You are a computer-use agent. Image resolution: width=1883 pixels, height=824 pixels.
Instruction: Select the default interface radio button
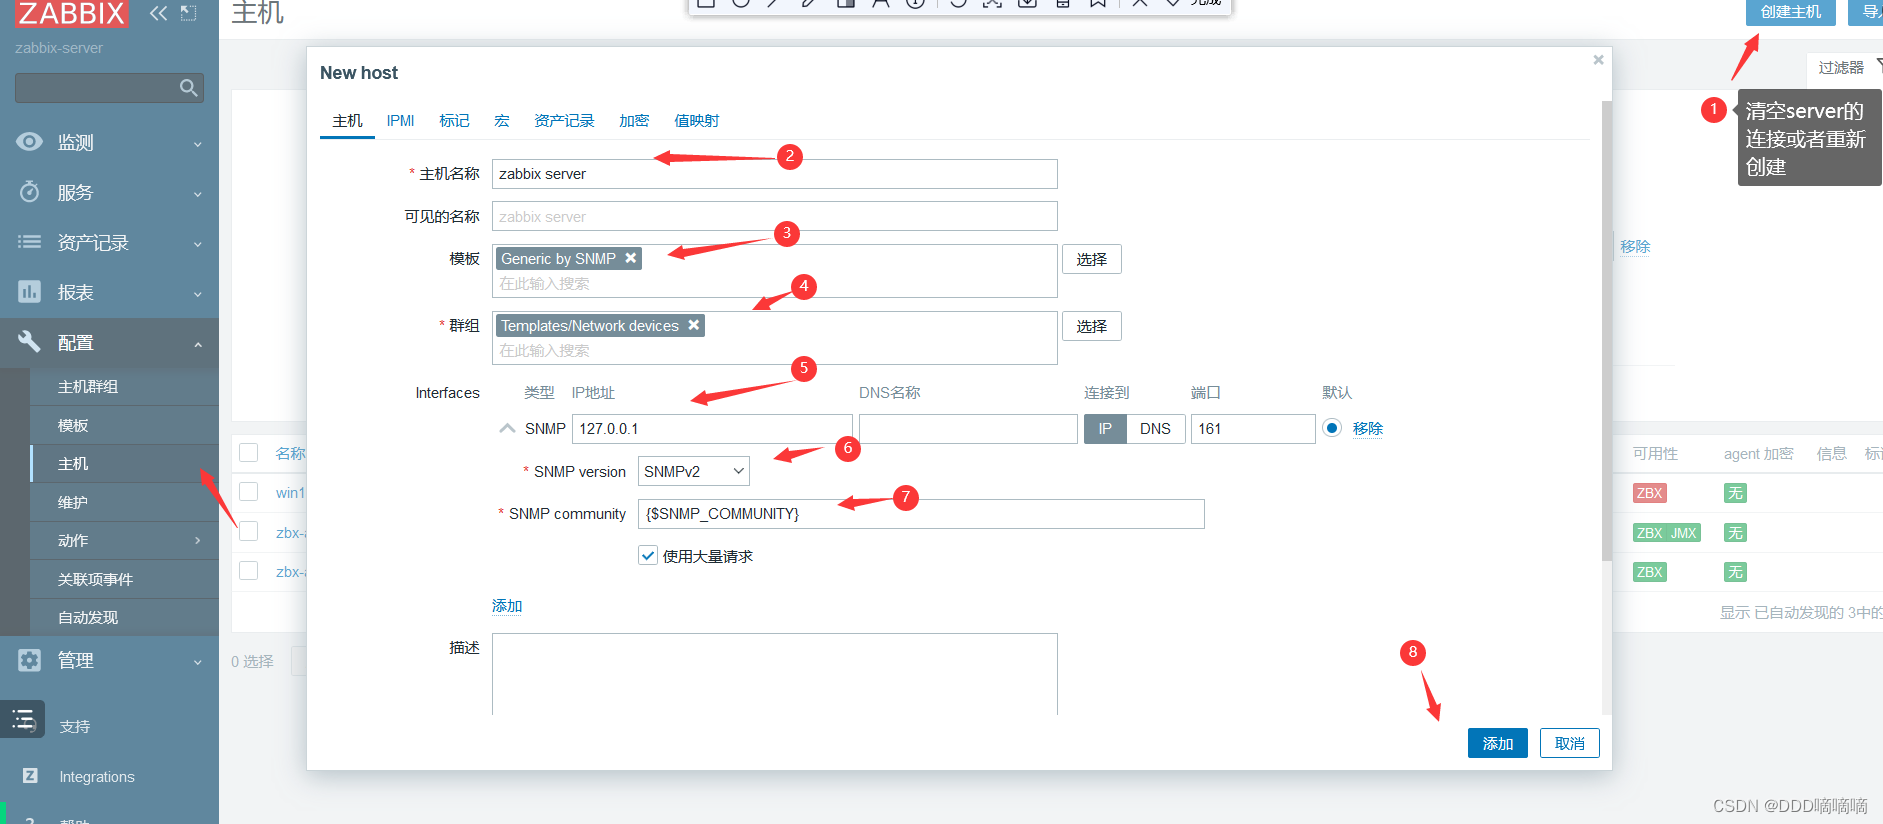pyautogui.click(x=1332, y=428)
